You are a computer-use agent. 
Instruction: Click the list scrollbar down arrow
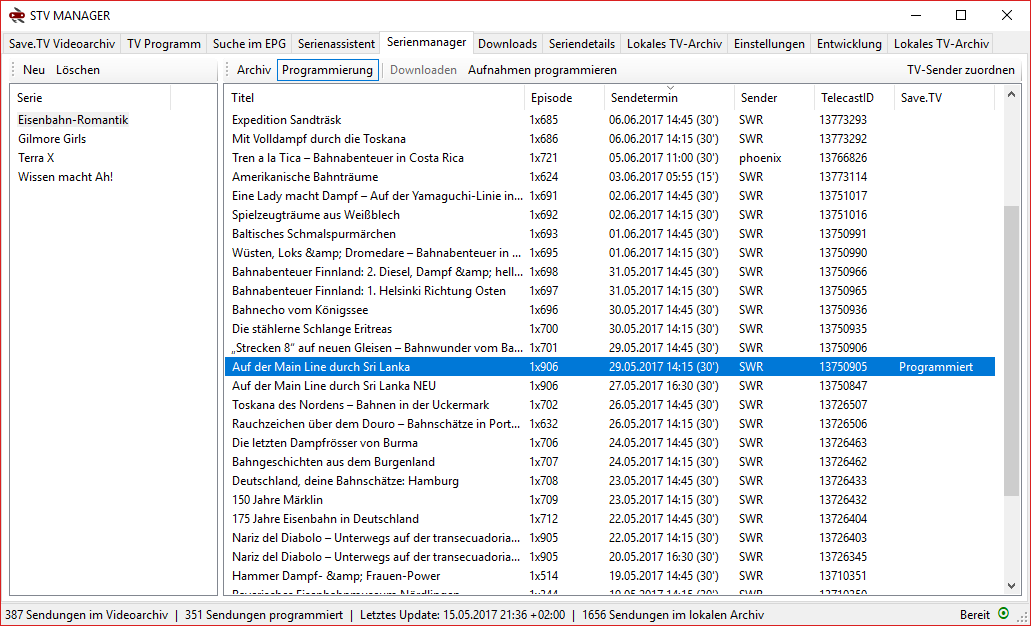coord(1011,587)
